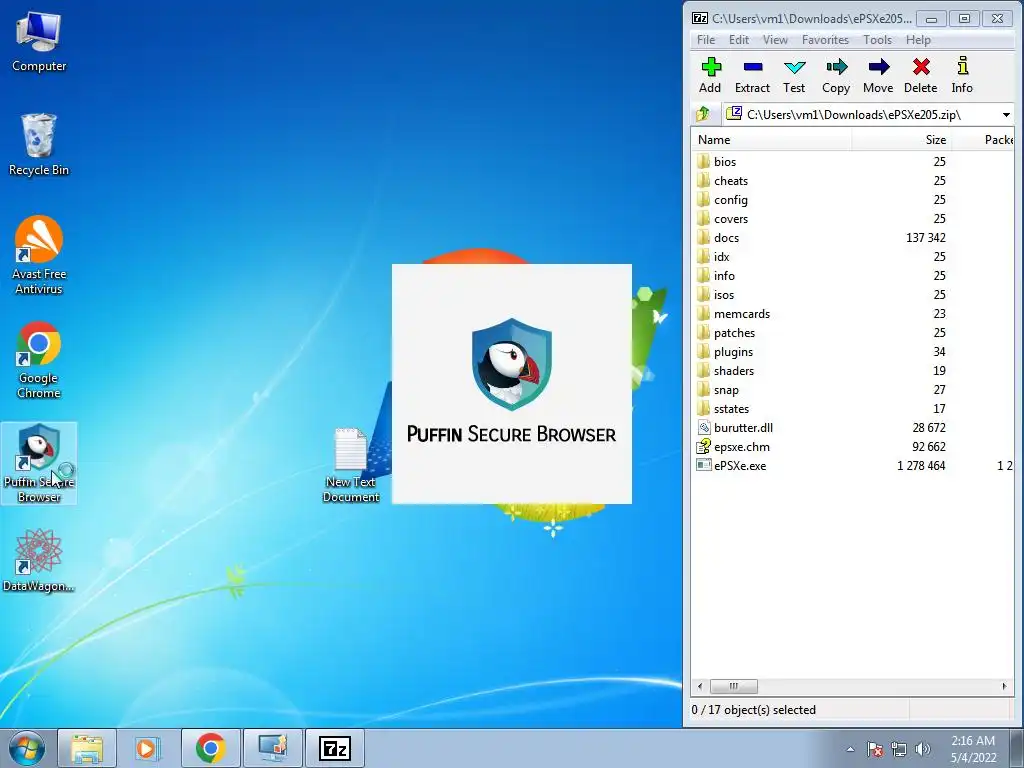This screenshot has height=768, width=1024.
Task: Open the Info toolbar item
Action: tap(962, 76)
